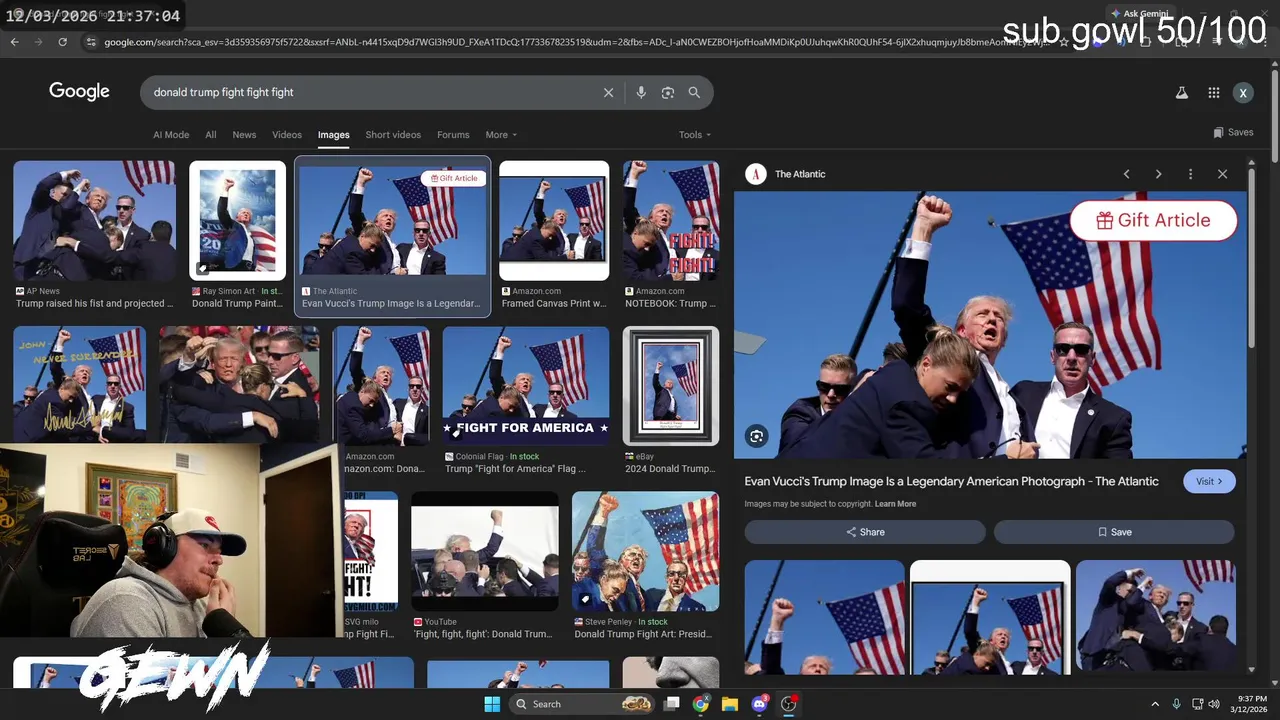
Task: Expand the Tools dropdown
Action: (695, 135)
